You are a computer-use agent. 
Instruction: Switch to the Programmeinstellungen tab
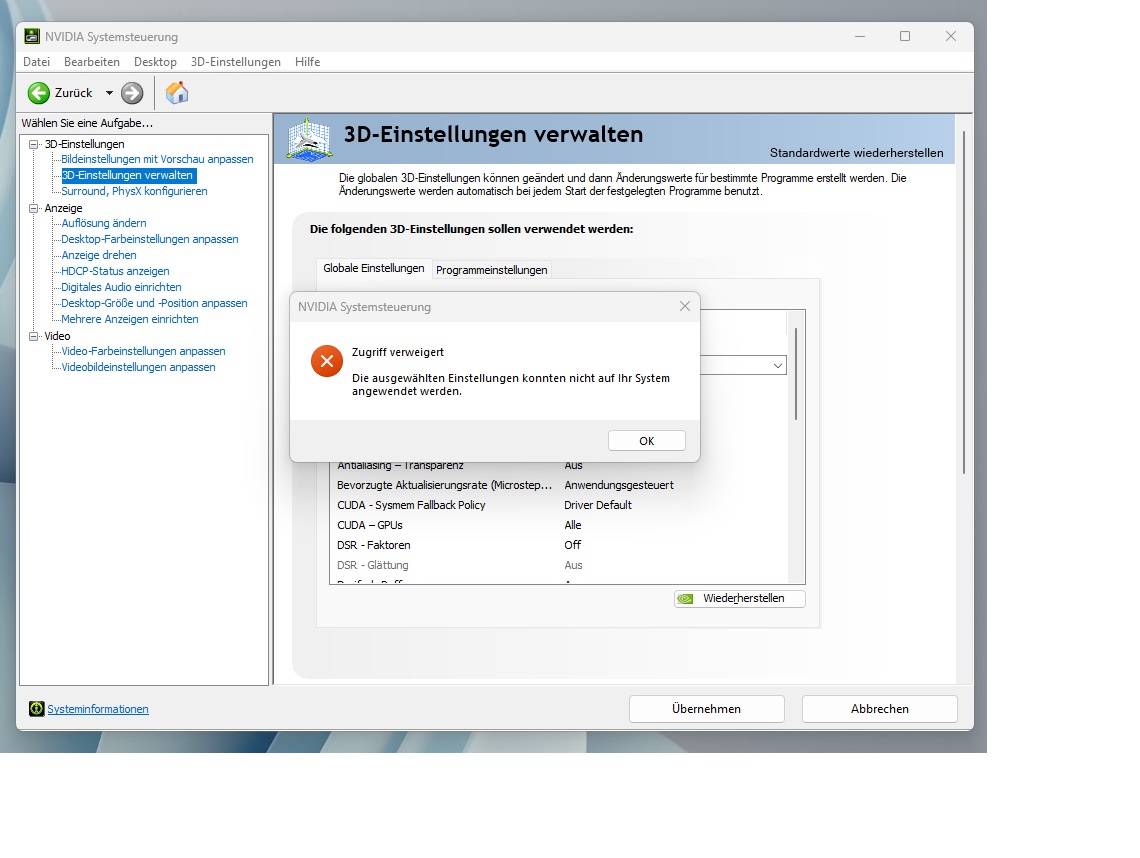[x=491, y=270]
